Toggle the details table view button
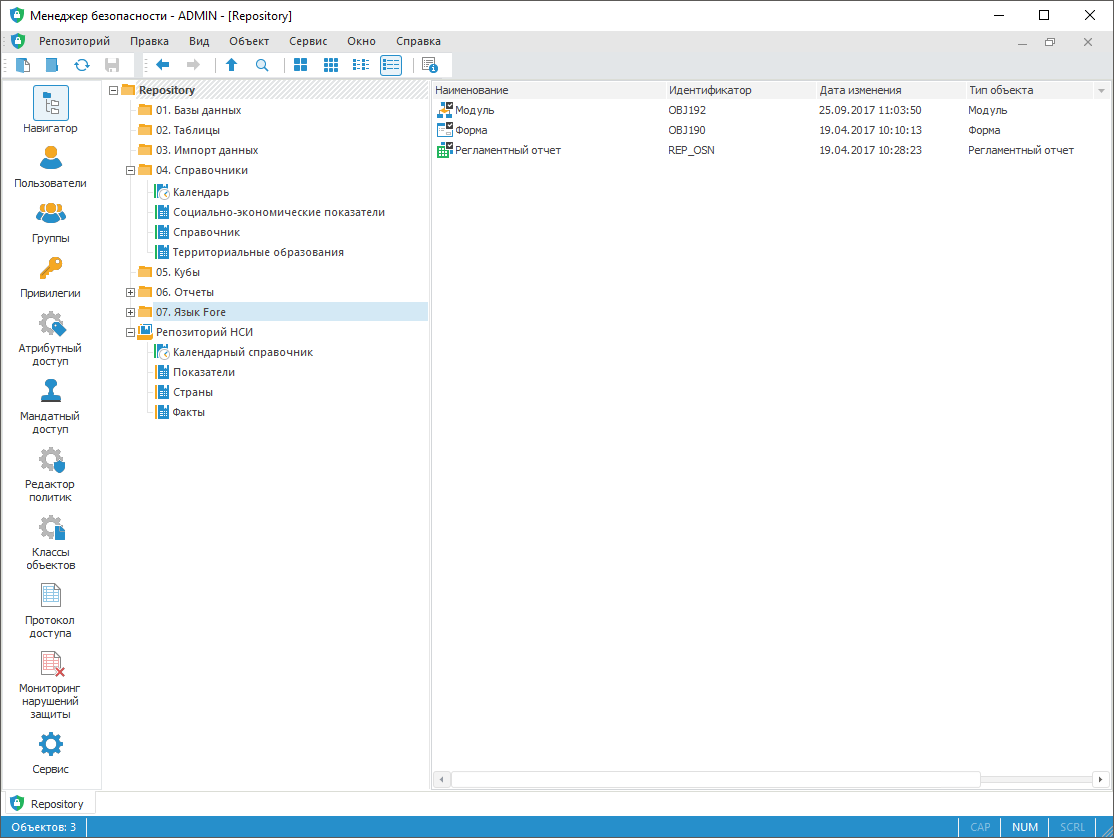Image resolution: width=1114 pixels, height=838 pixels. pos(390,65)
